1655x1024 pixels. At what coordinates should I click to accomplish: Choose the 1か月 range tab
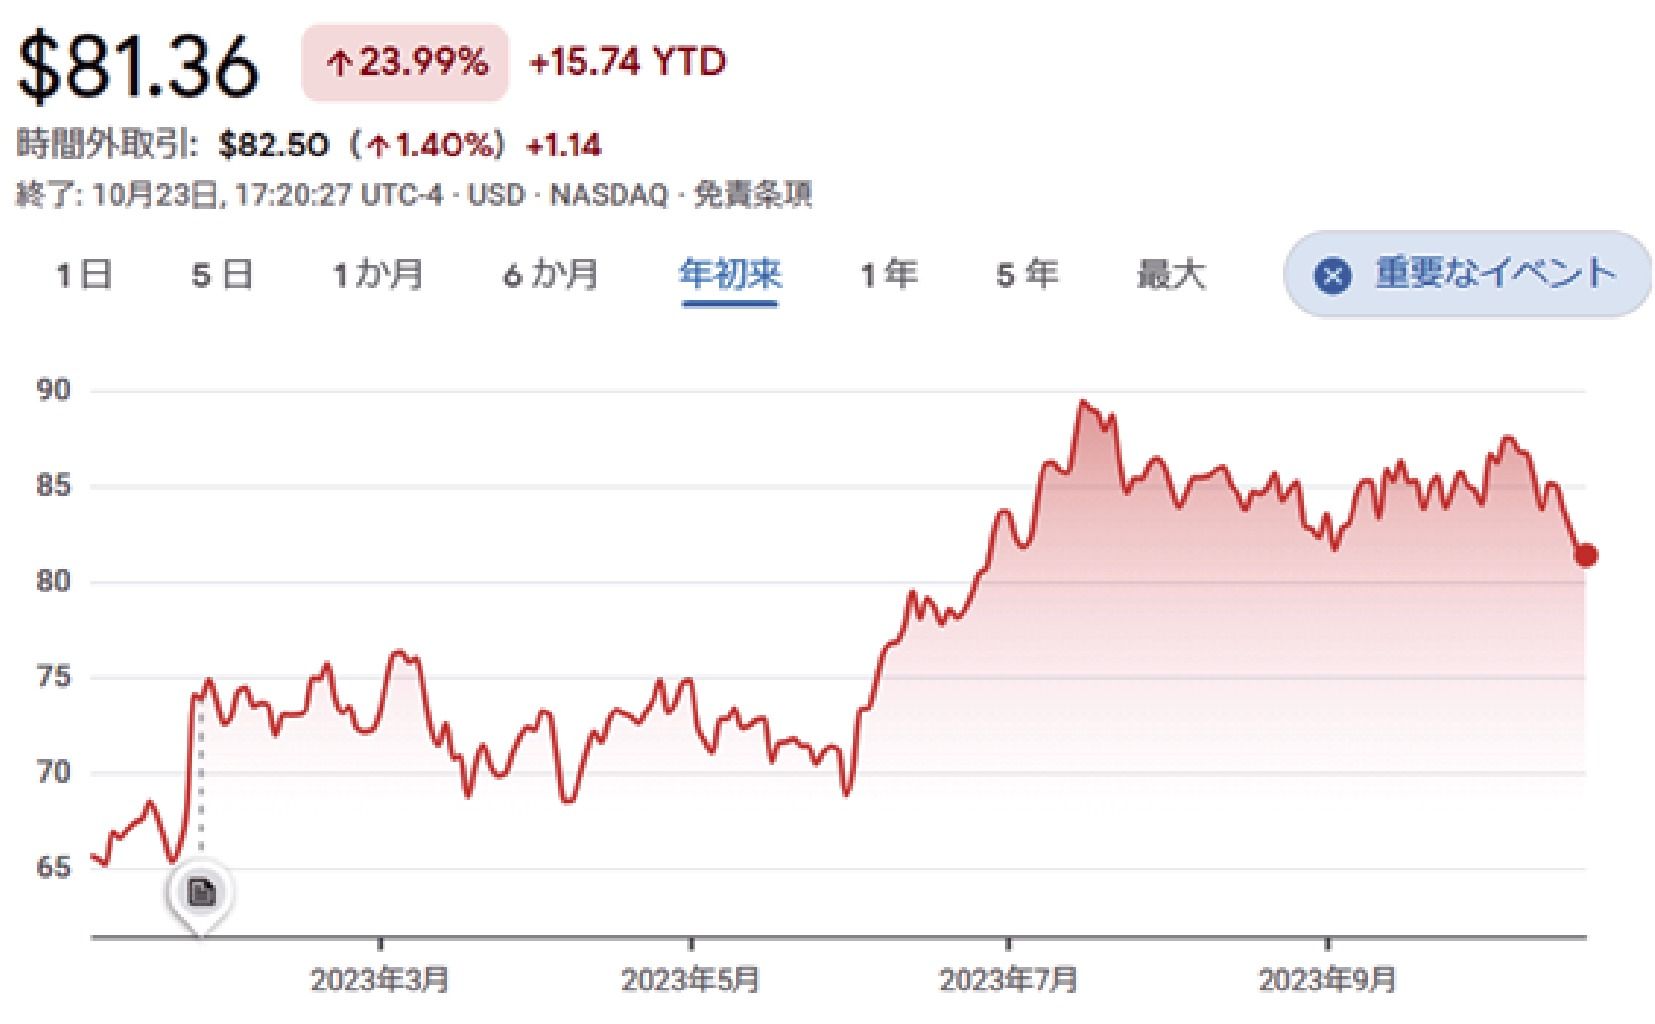pyautogui.click(x=378, y=274)
